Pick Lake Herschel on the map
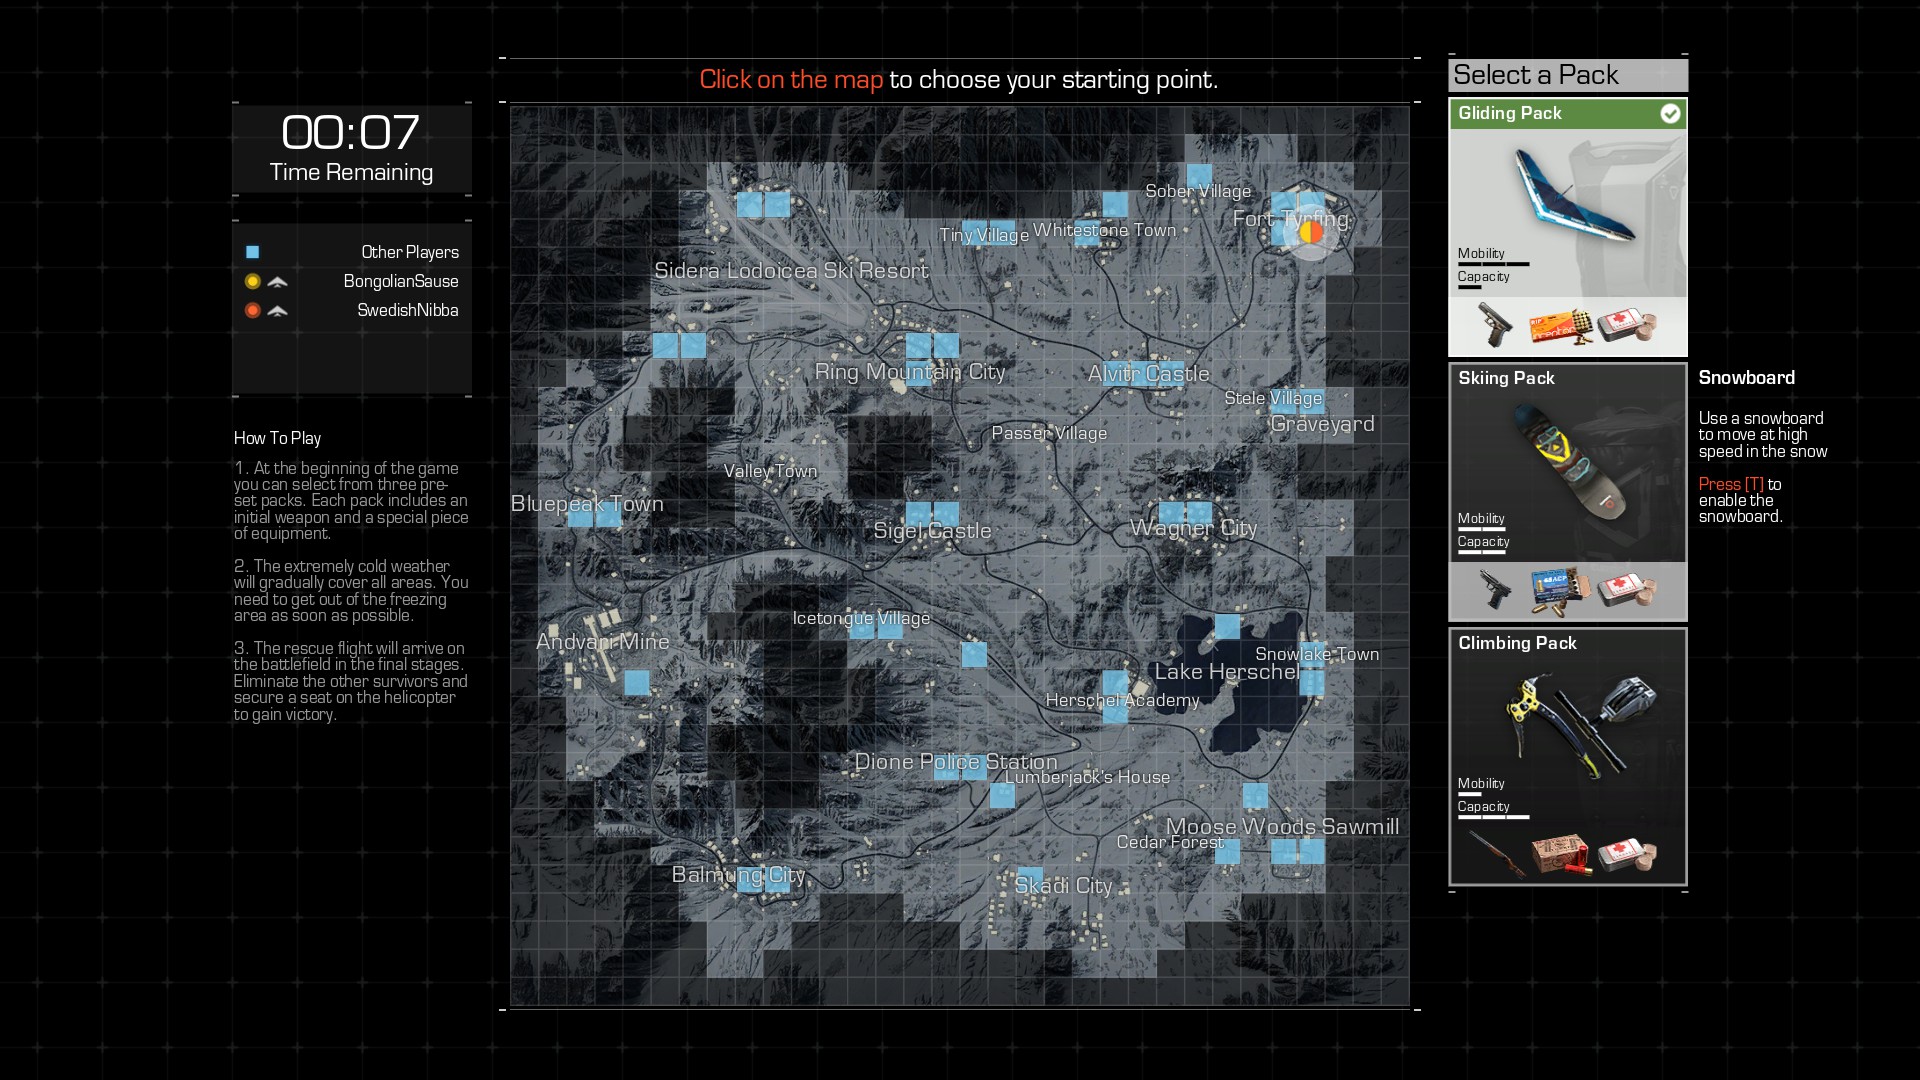 (1226, 672)
